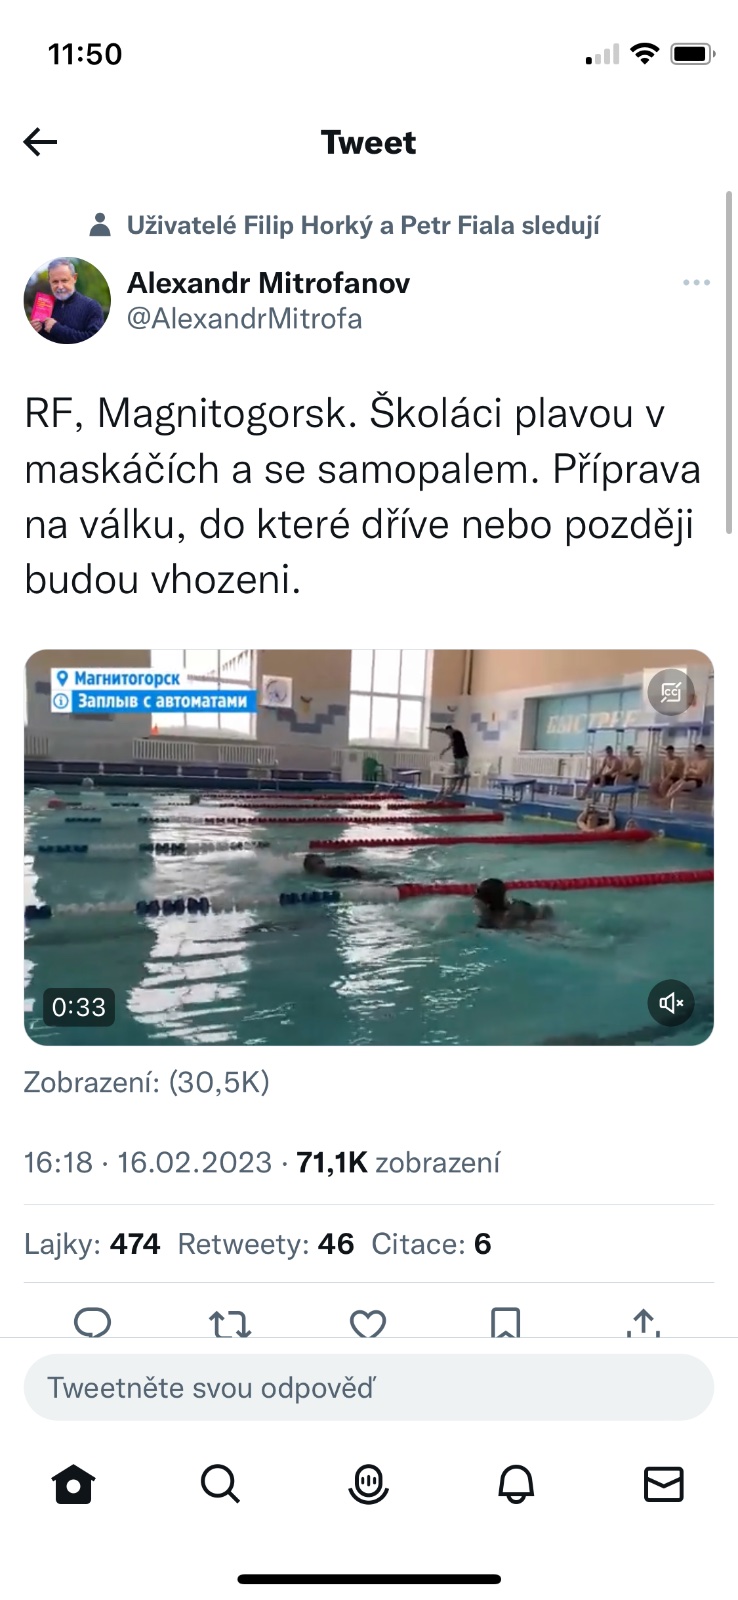The image size is (738, 1600).
Task: Like the tweet with heart icon
Action: (368, 1323)
